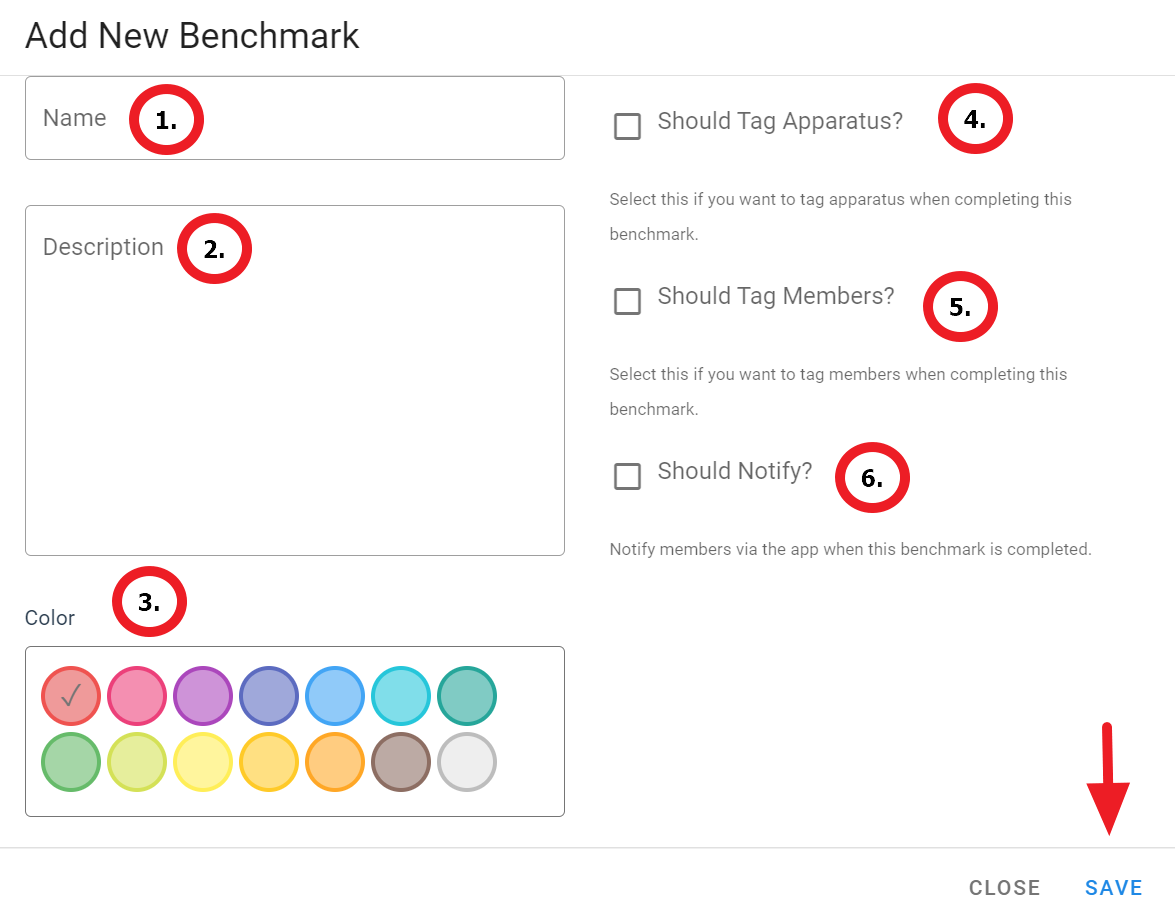
Task: Toggle the Should Notify checkbox
Action: point(627,477)
